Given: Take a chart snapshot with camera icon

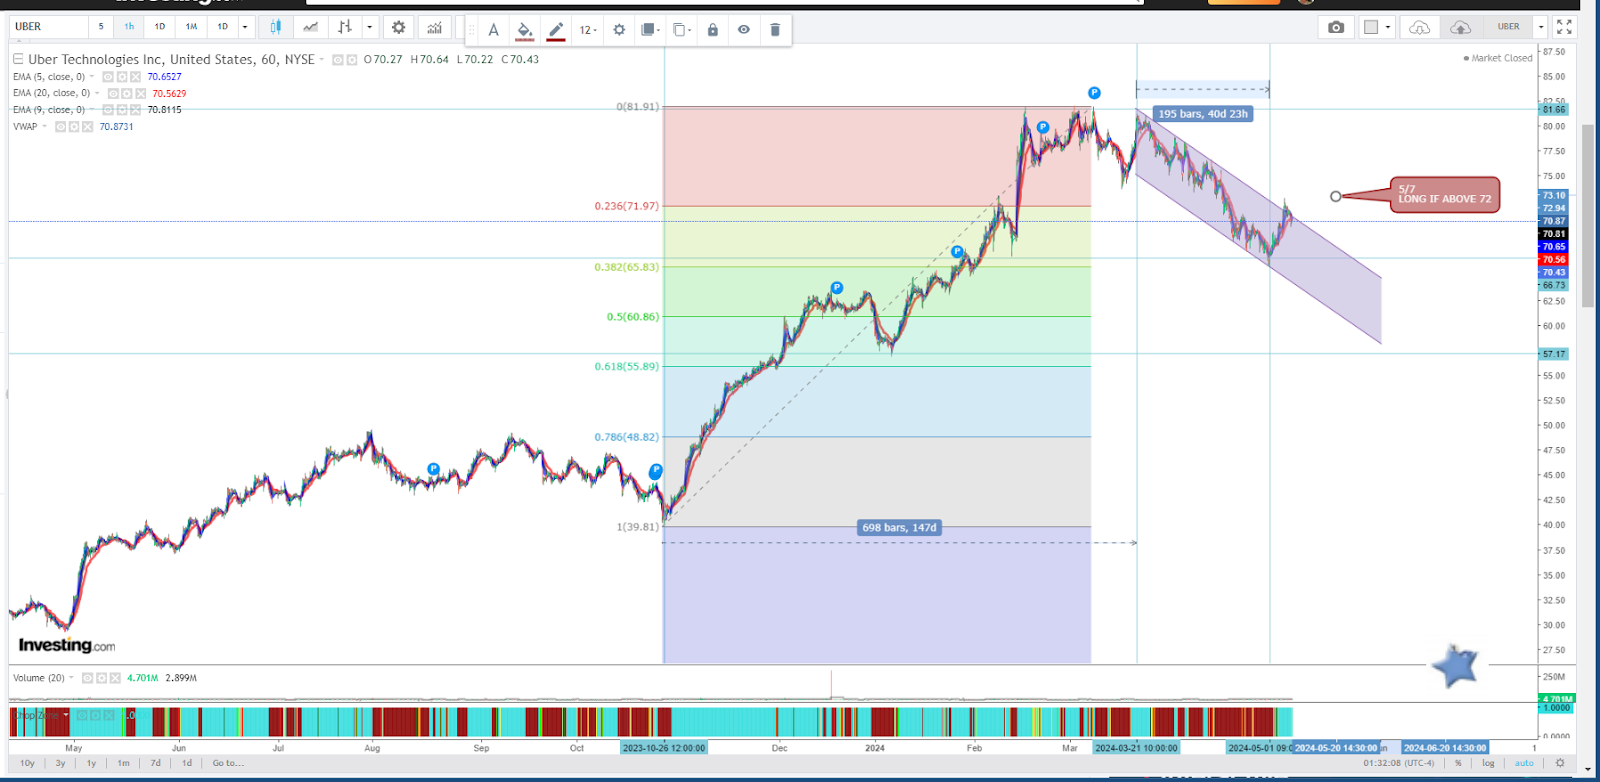Looking at the screenshot, I should click(1336, 27).
